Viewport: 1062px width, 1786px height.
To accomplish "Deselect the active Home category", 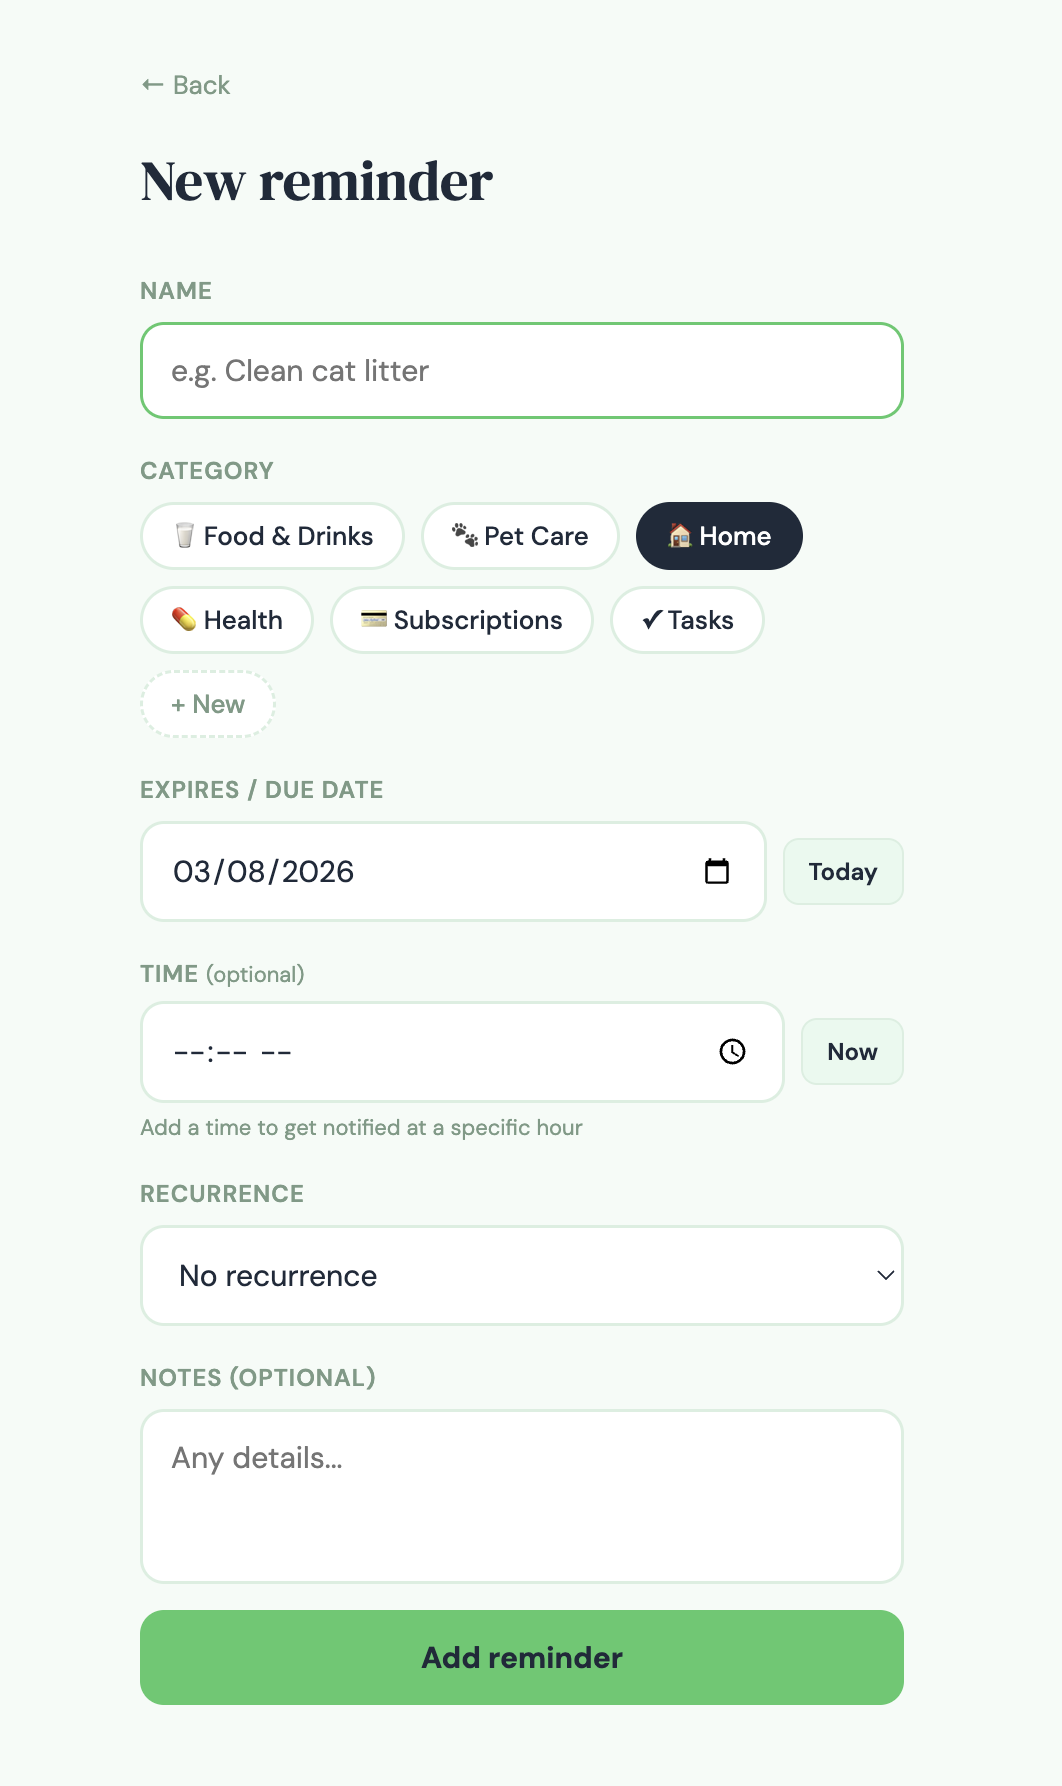I will point(719,536).
